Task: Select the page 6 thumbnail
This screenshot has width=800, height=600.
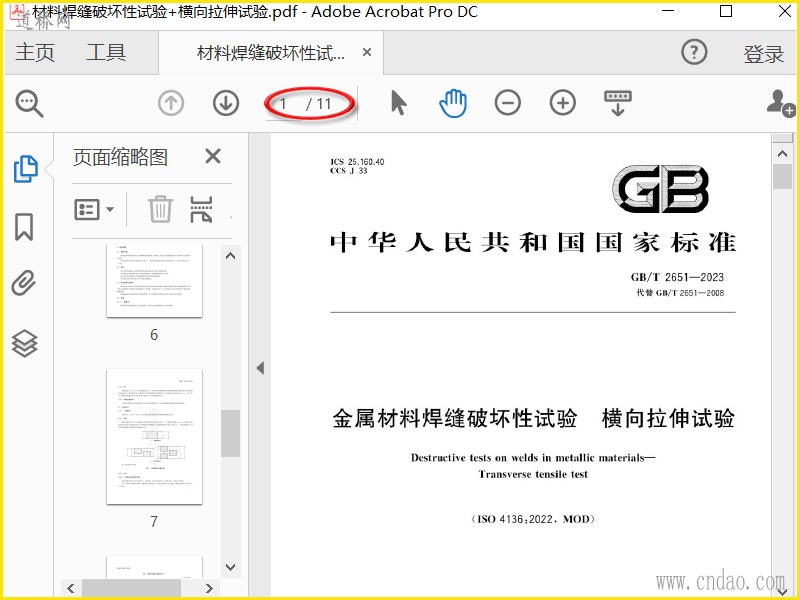Action: (154, 281)
